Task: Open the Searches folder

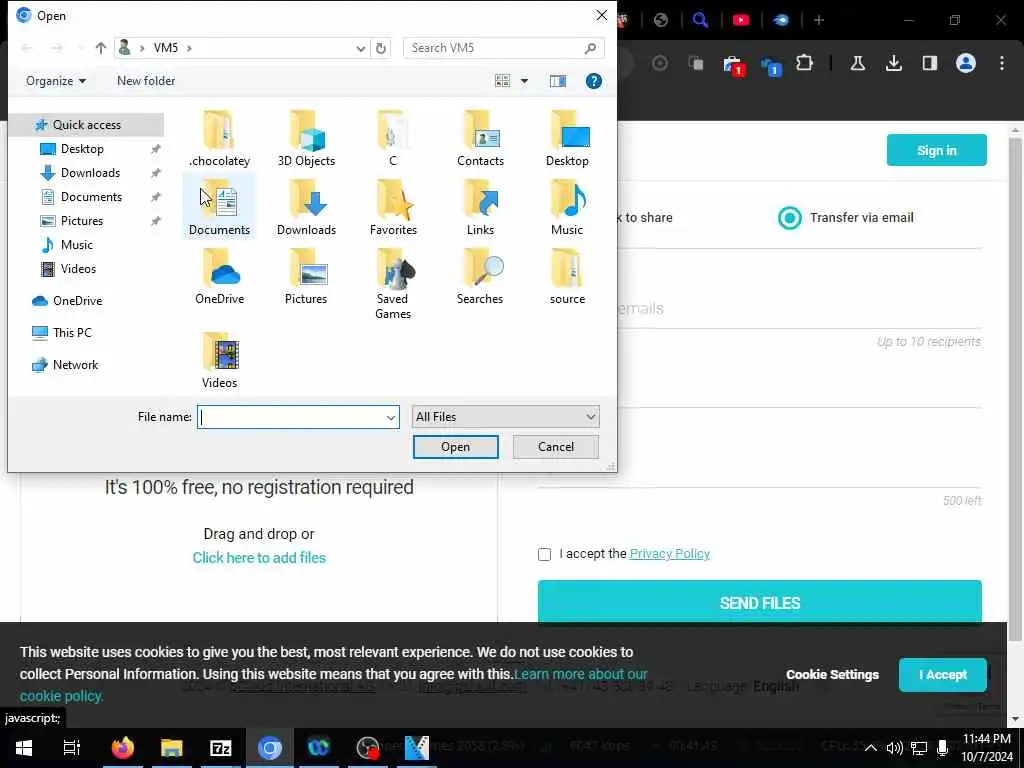Action: [480, 276]
